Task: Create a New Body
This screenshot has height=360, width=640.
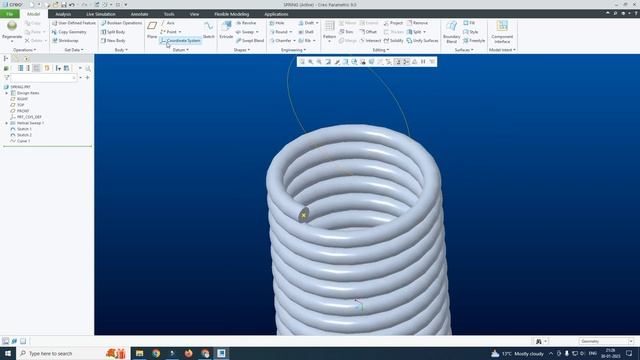Action: tap(113, 40)
